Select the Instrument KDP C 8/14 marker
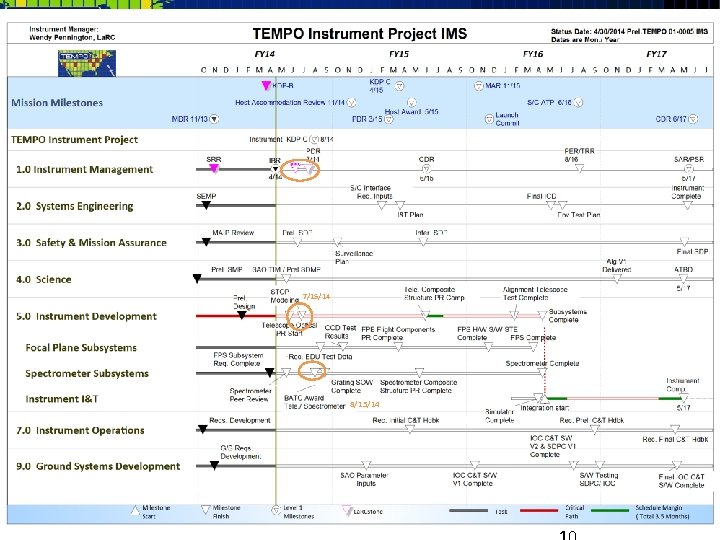Image resolution: width=720 pixels, height=540 pixels. point(315,139)
